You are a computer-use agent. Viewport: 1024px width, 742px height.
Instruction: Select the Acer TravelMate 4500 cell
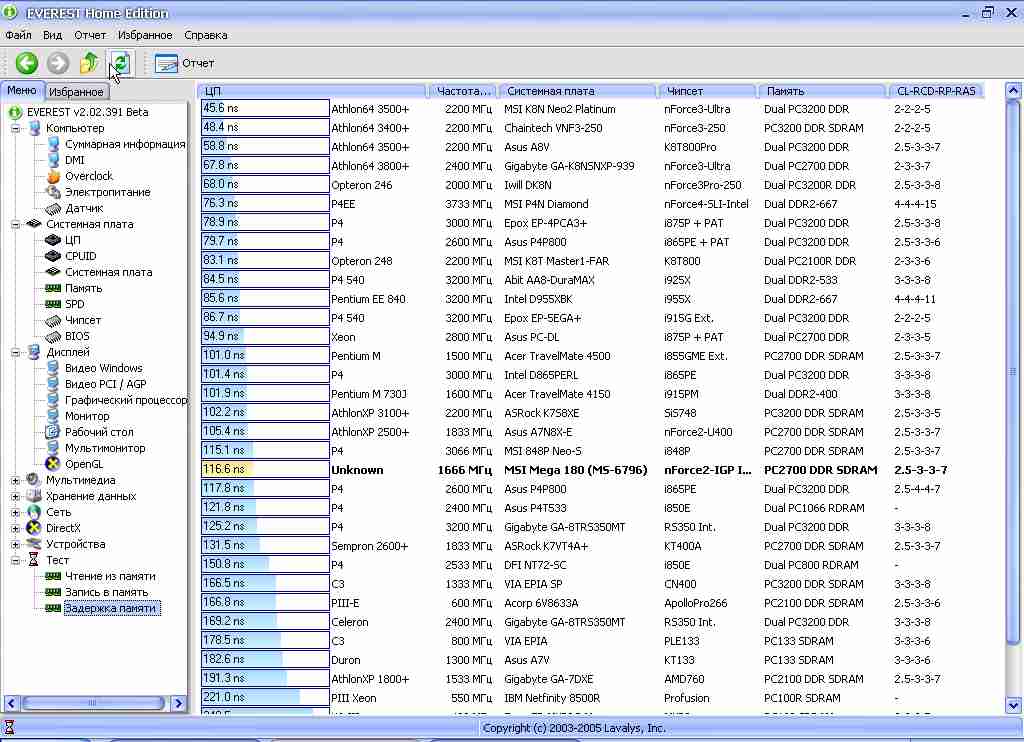point(557,357)
